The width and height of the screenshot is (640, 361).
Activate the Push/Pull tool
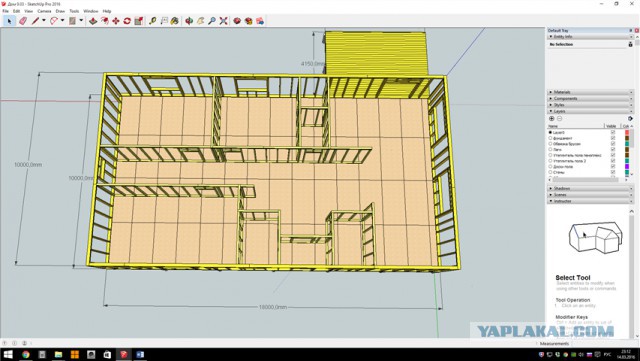(93, 20)
